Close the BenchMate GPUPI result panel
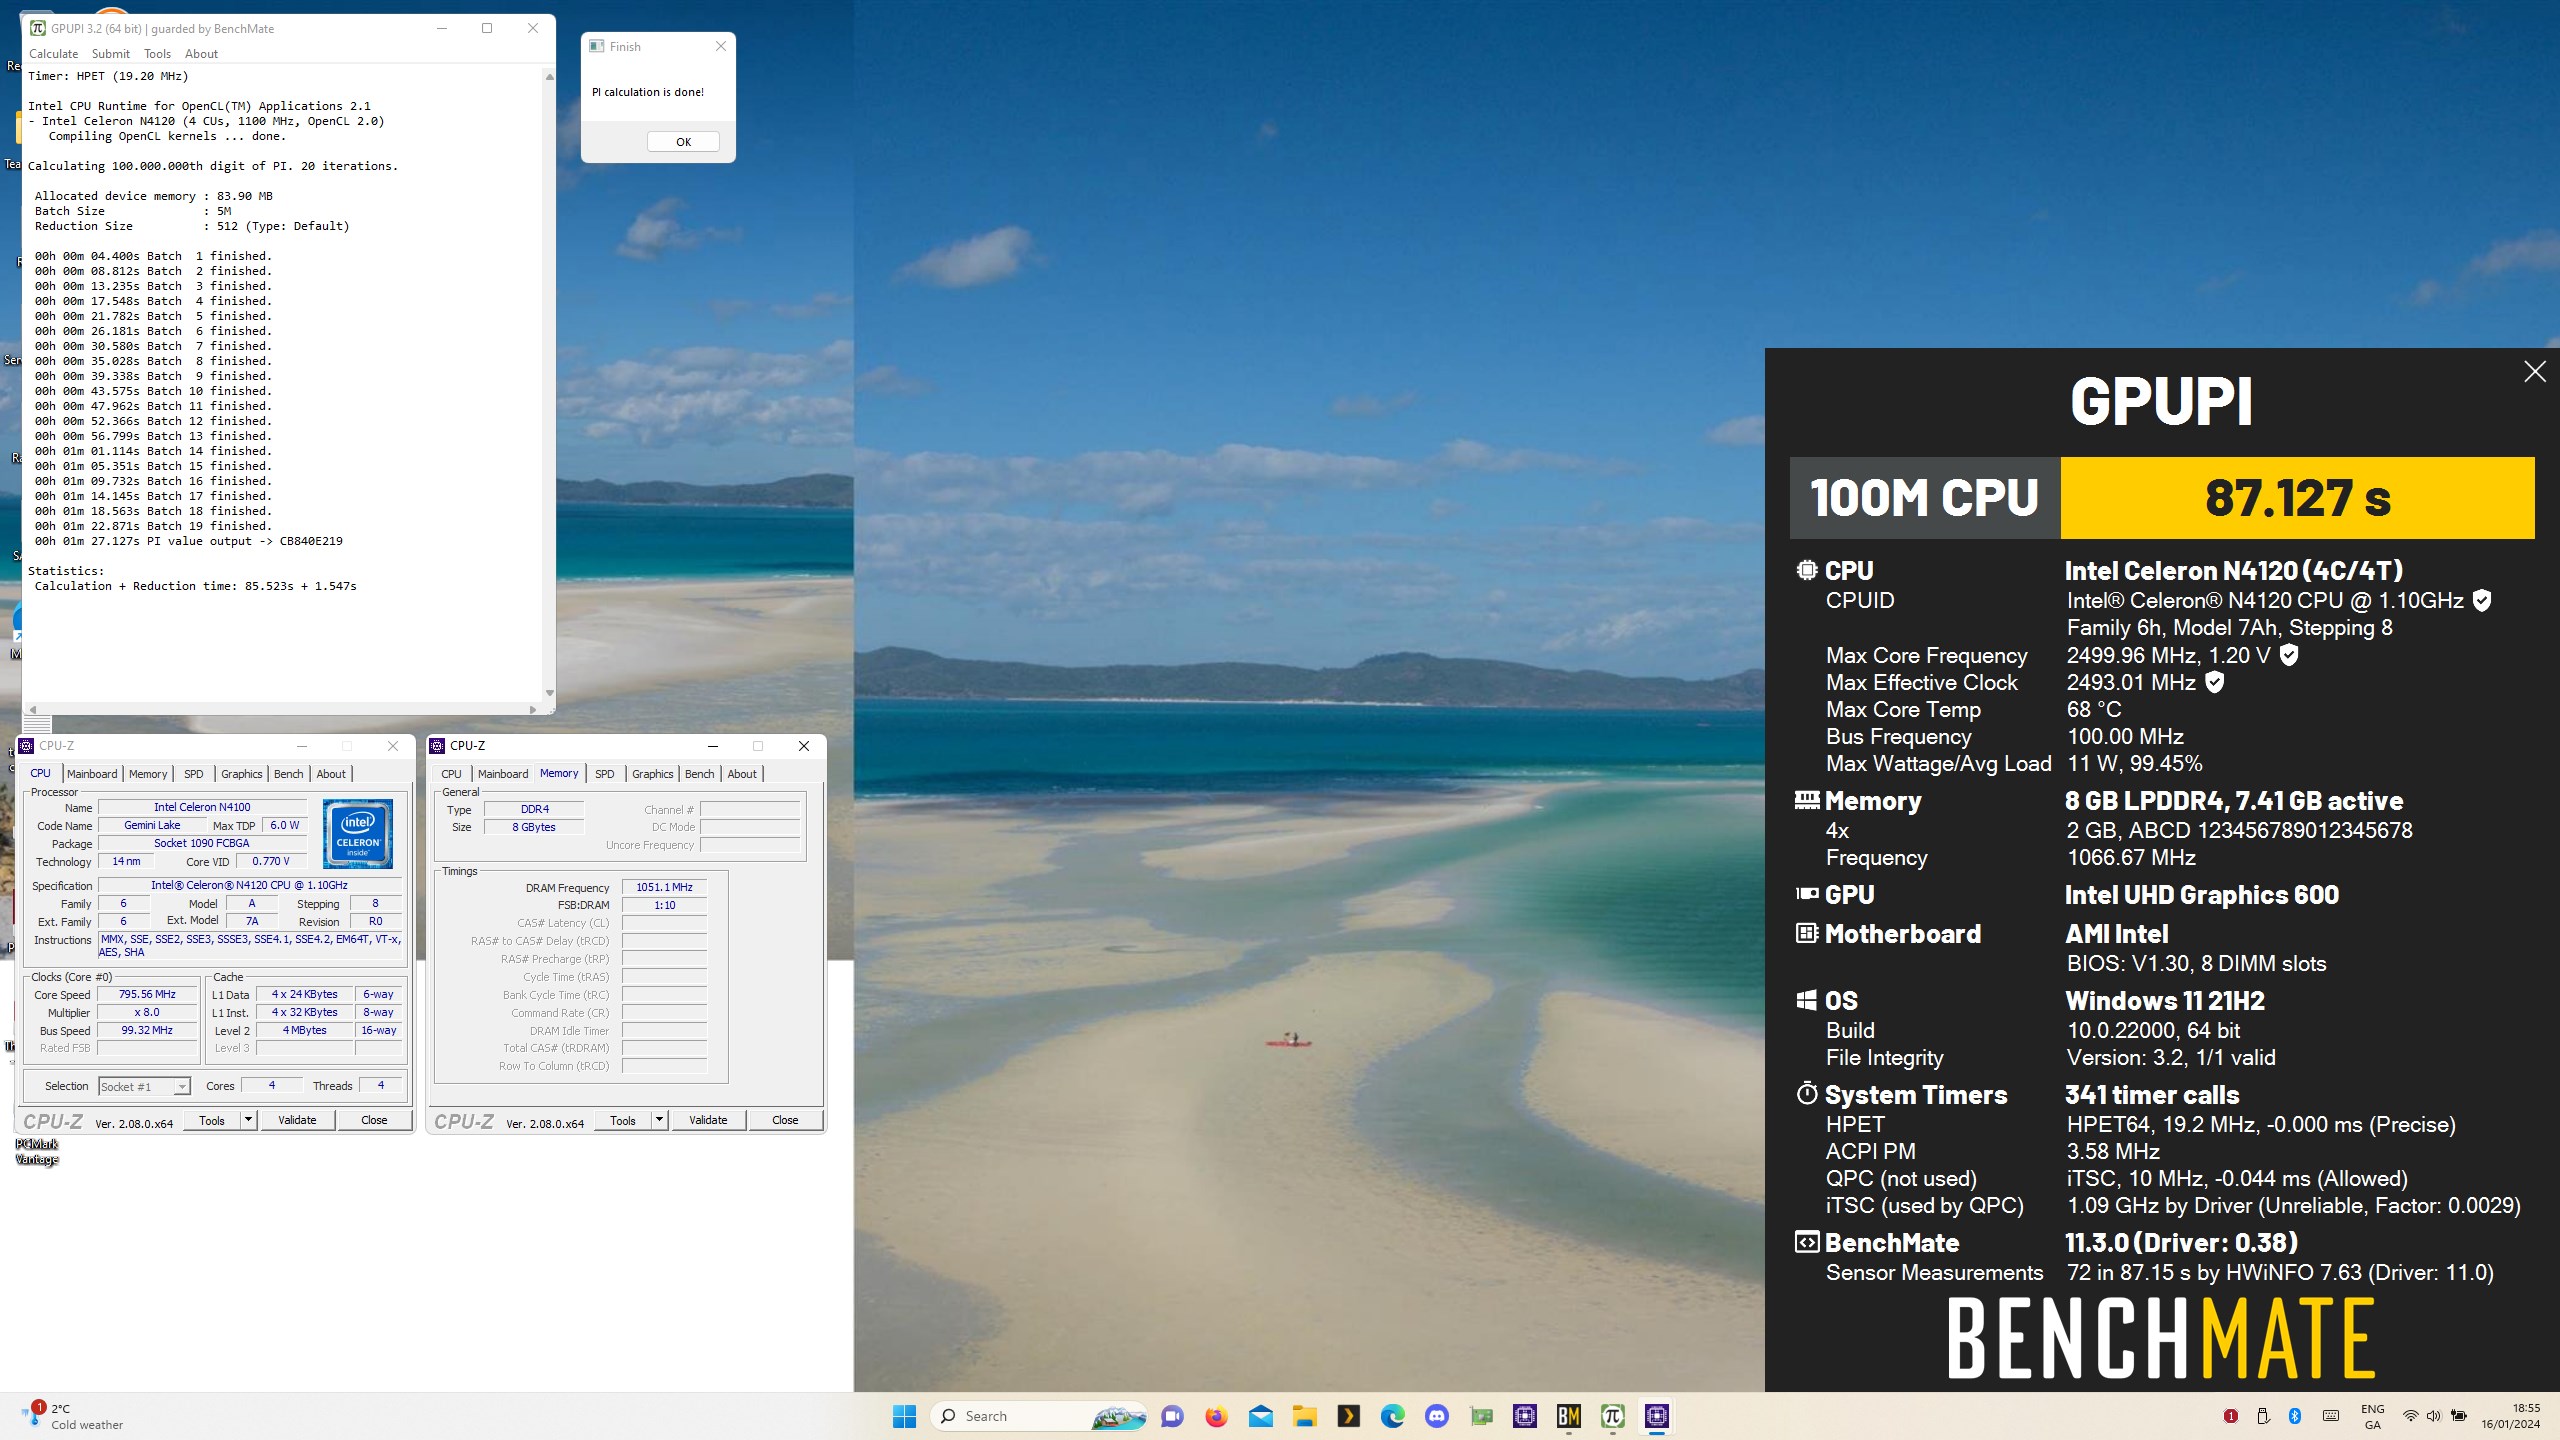This screenshot has width=2560, height=1440. click(x=2534, y=372)
